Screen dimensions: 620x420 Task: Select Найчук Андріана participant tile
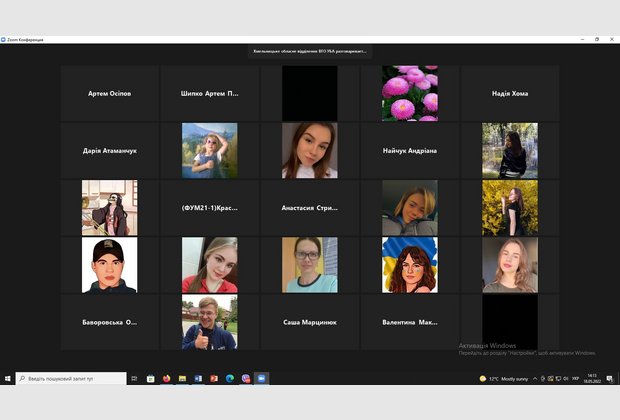pos(409,151)
